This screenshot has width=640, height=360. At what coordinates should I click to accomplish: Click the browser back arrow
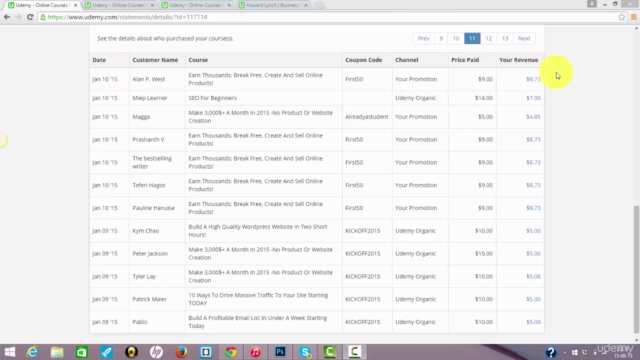coord(7,17)
